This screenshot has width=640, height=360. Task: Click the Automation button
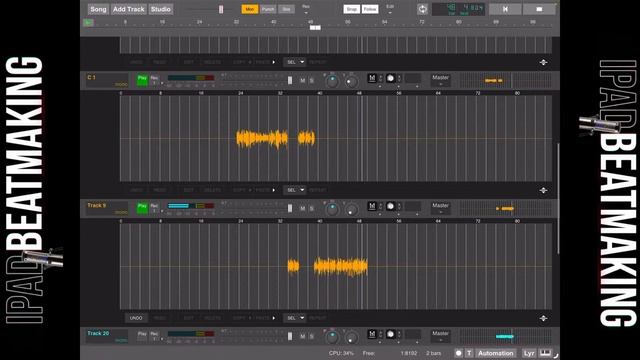pos(496,353)
